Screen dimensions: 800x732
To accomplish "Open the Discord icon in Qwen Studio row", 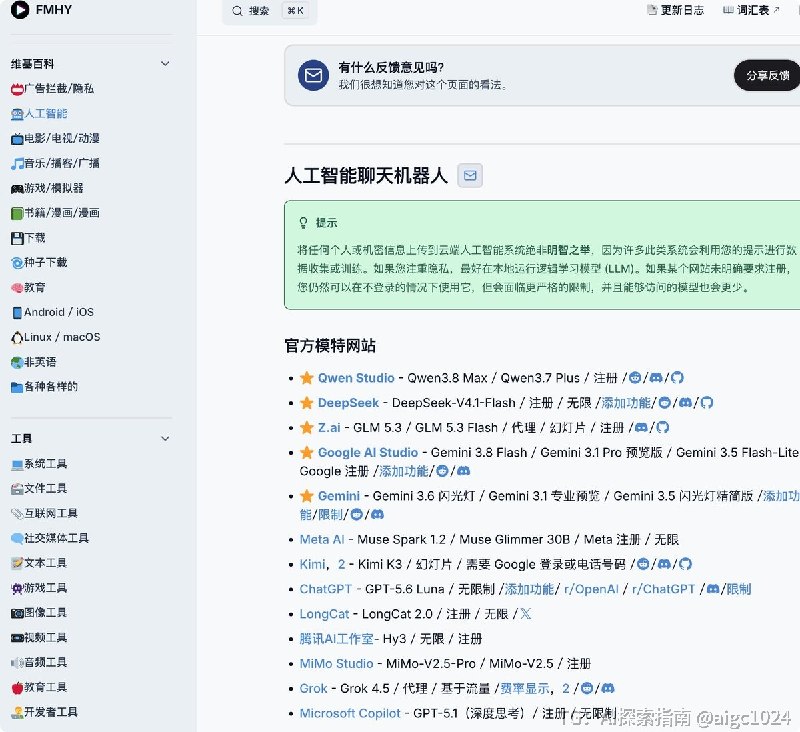I will point(656,378).
